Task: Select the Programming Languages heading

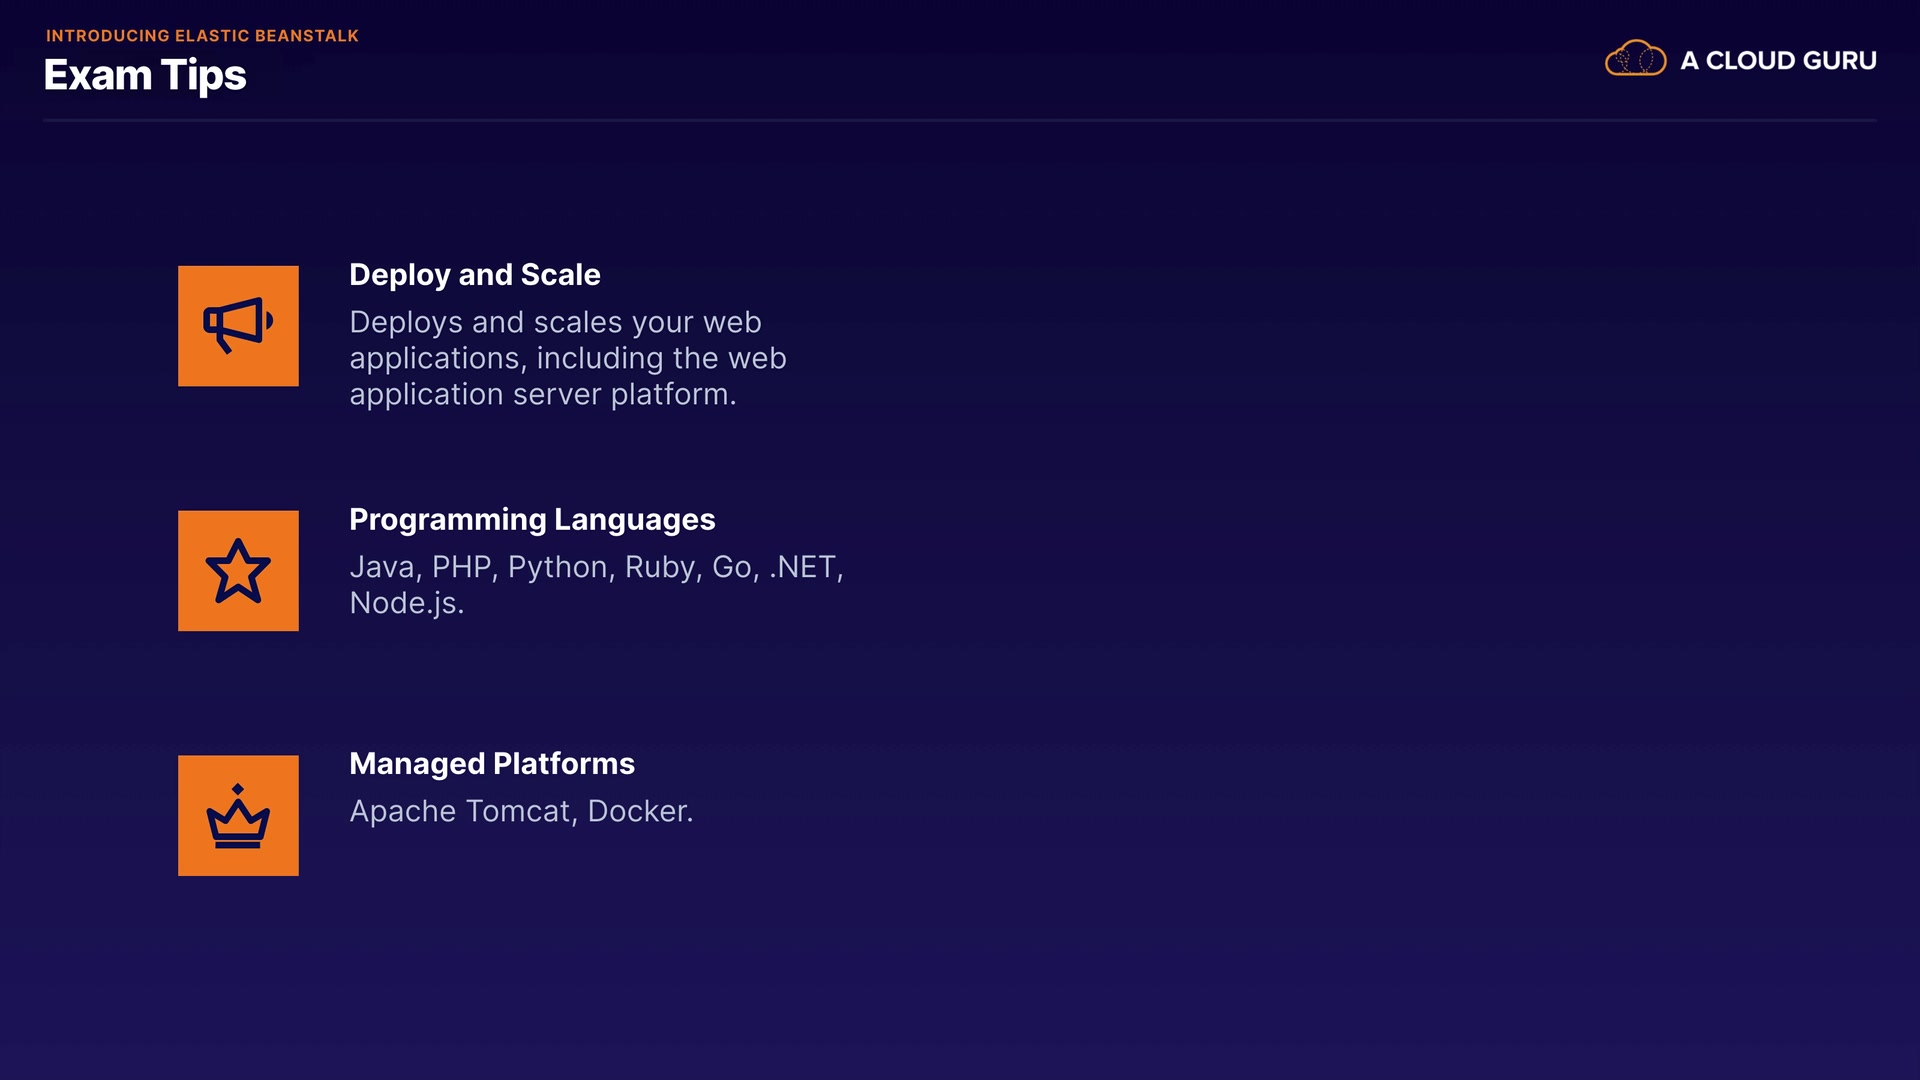Action: (531, 520)
